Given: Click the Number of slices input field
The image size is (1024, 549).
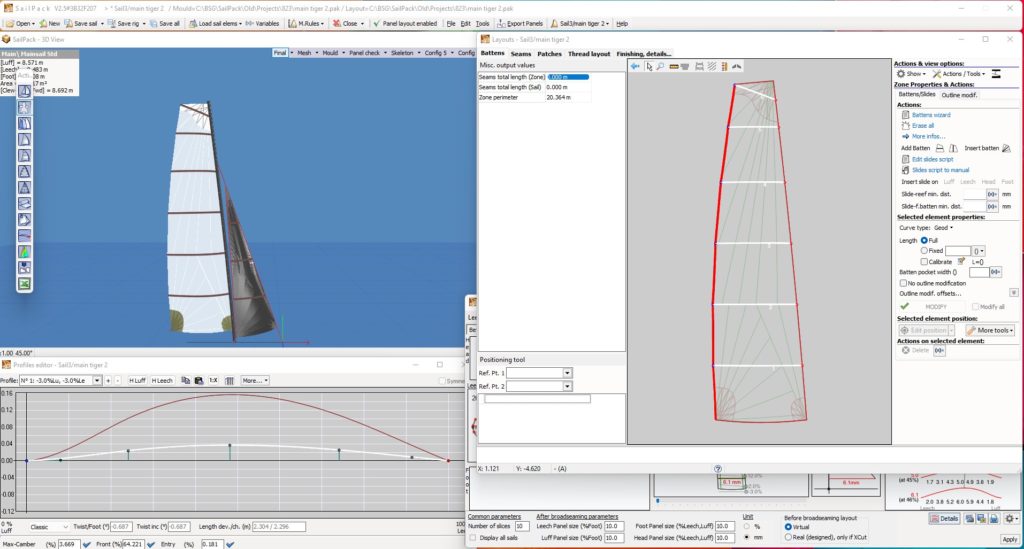Looking at the screenshot, I should (x=522, y=525).
